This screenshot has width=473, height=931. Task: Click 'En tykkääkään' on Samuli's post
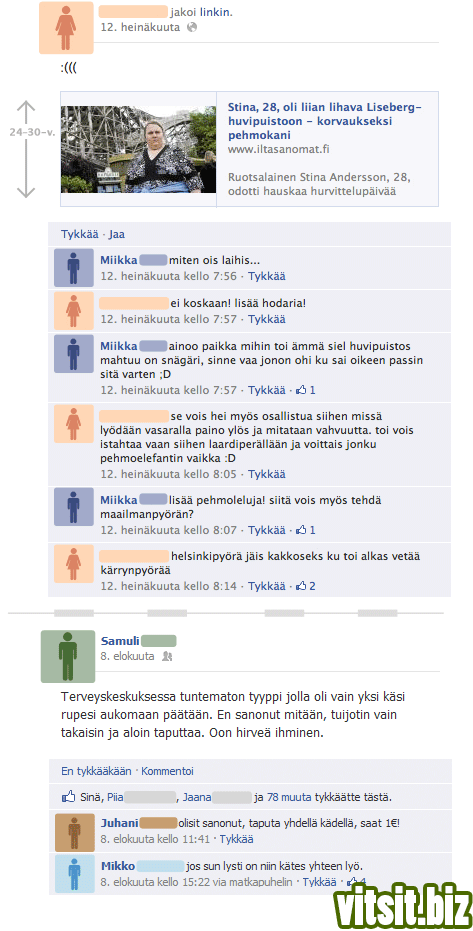point(96,771)
